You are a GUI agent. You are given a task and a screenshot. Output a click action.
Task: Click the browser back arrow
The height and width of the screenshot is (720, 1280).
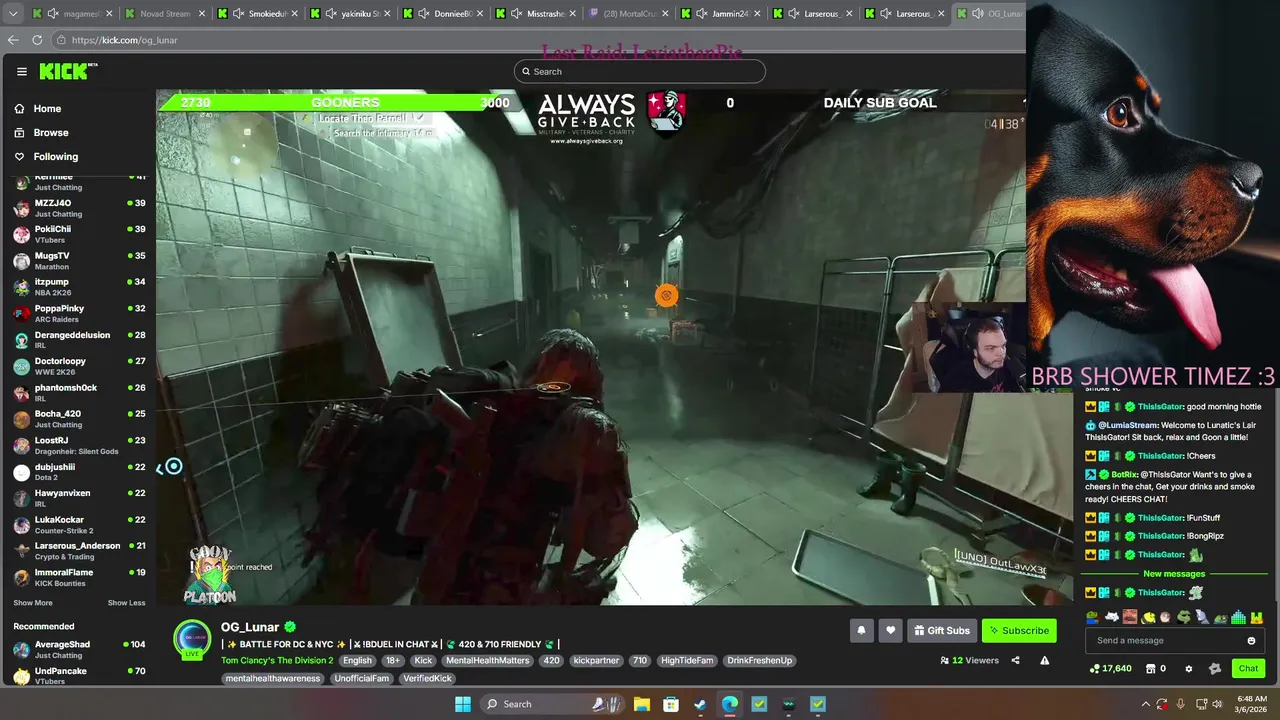click(x=13, y=40)
